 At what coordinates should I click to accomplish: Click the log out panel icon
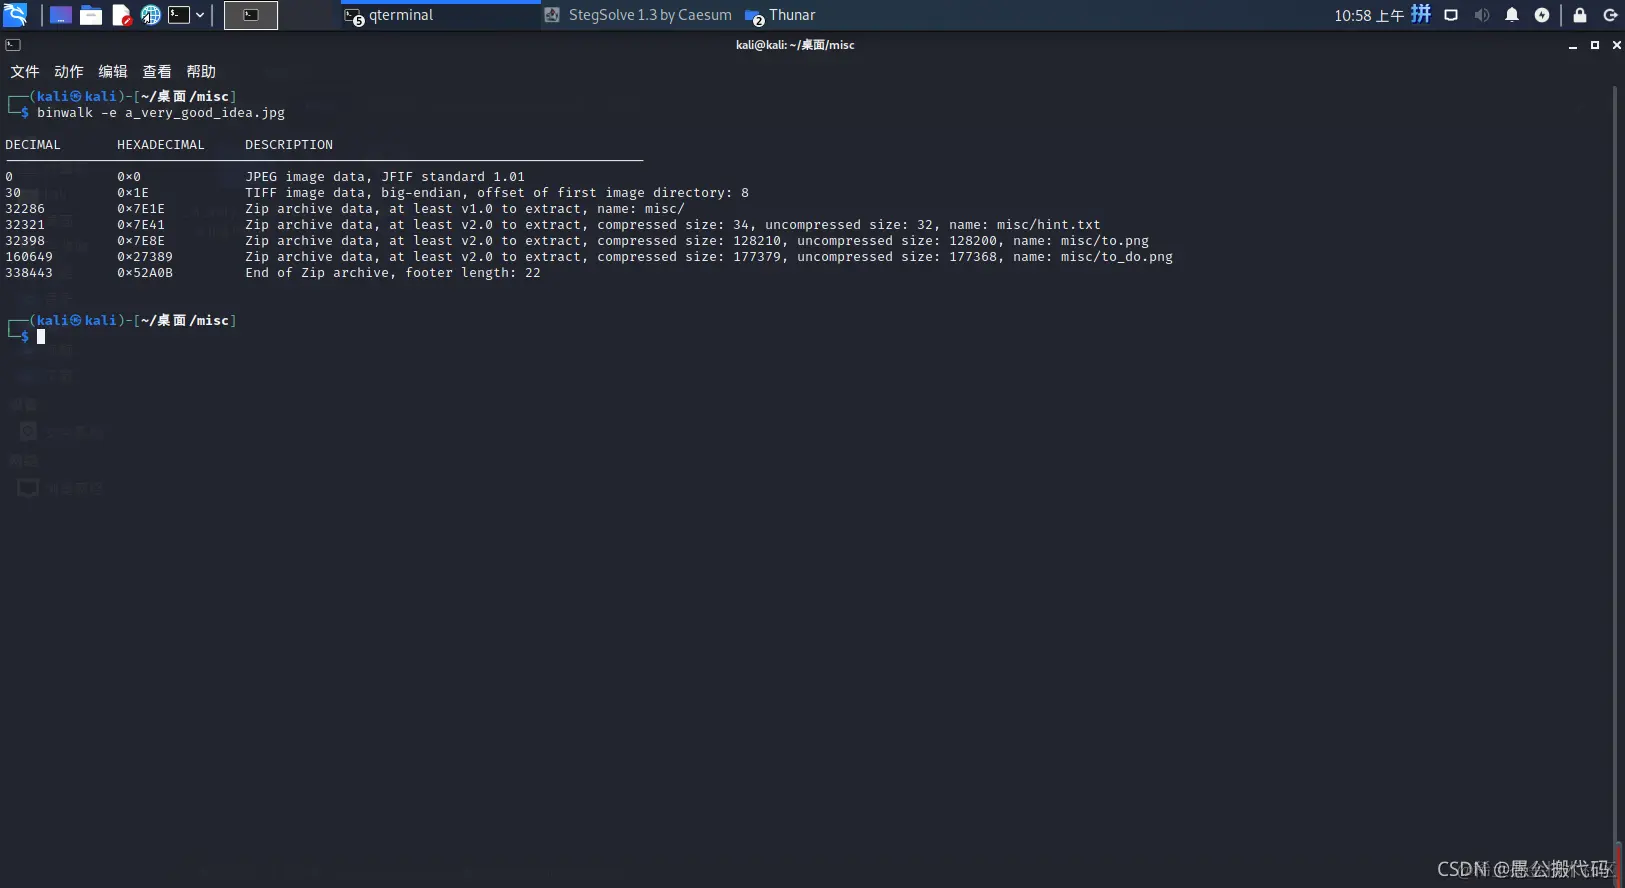point(1610,15)
